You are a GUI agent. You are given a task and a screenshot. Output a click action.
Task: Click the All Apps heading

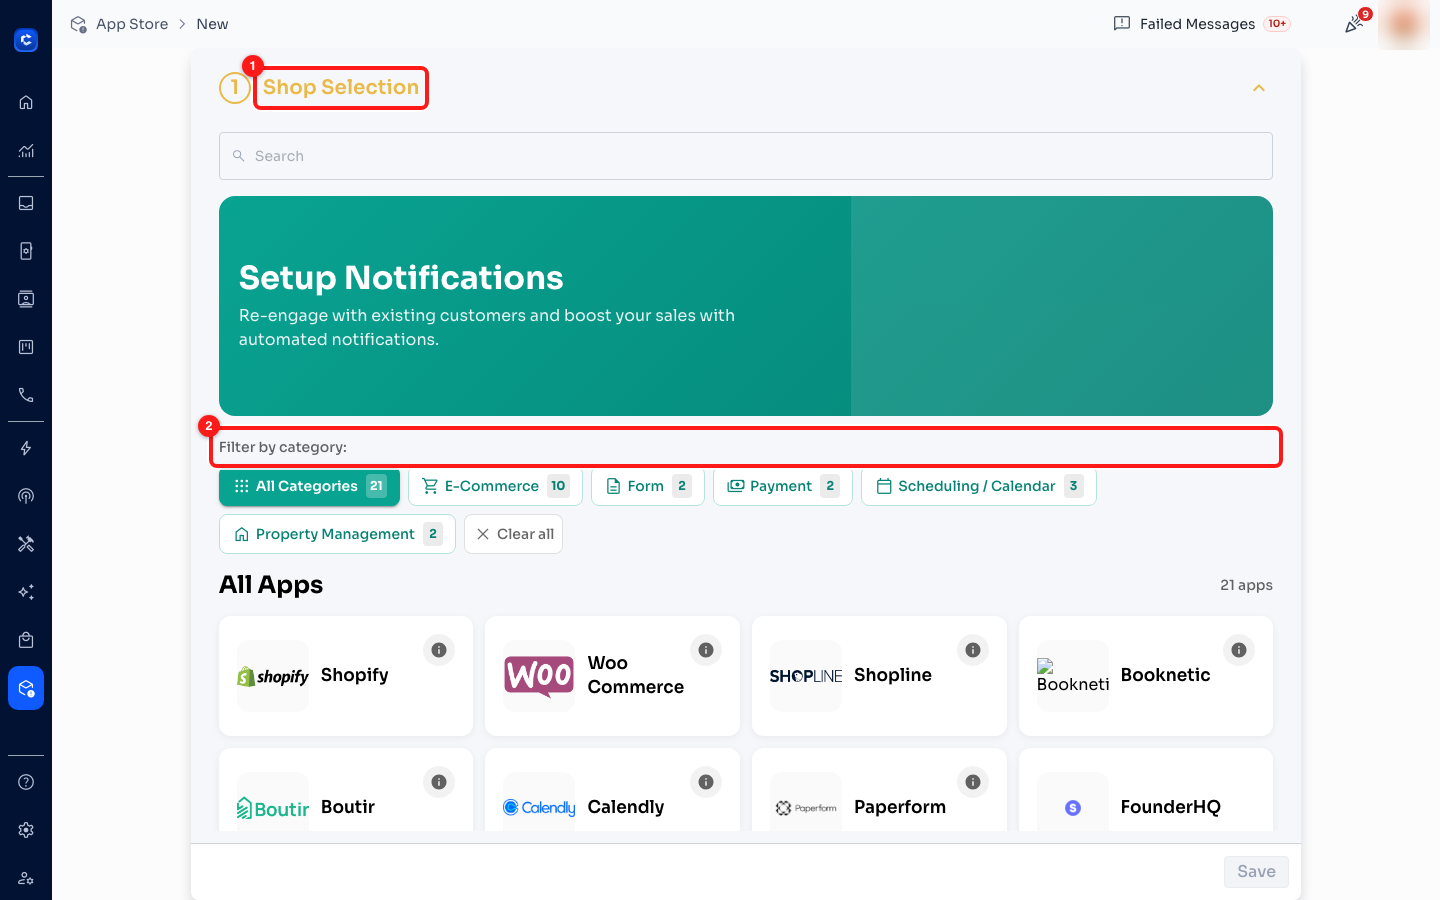271,585
